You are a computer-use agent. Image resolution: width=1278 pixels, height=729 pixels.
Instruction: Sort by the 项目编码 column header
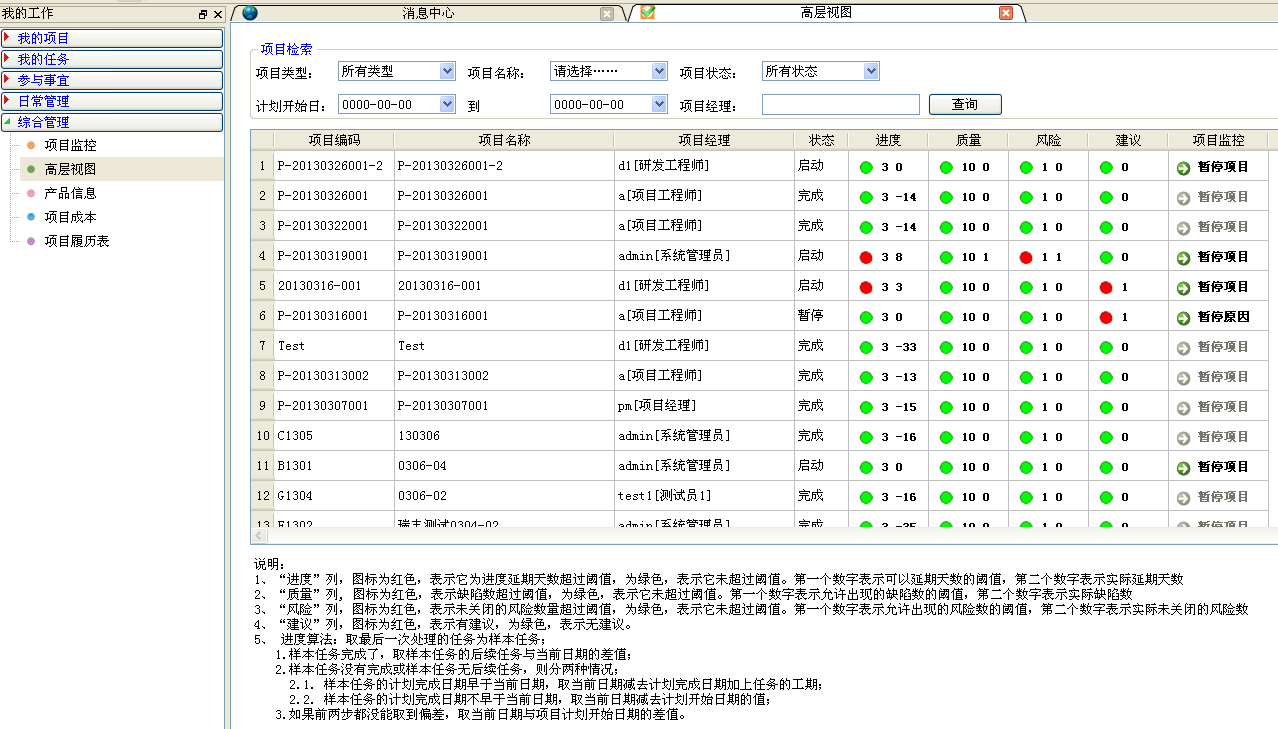(x=334, y=140)
